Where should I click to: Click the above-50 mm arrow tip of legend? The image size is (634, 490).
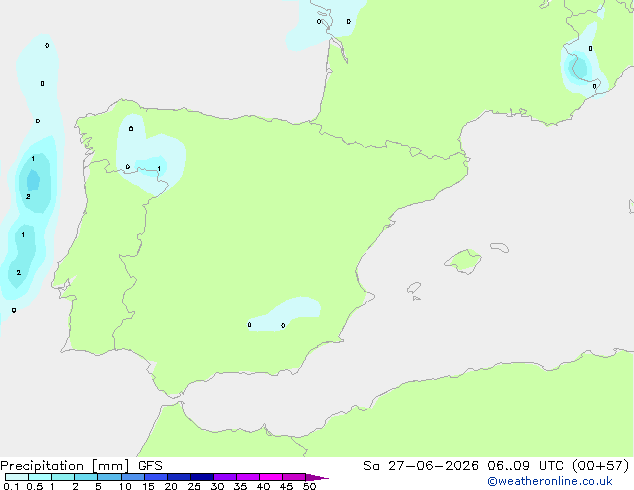[317, 477]
